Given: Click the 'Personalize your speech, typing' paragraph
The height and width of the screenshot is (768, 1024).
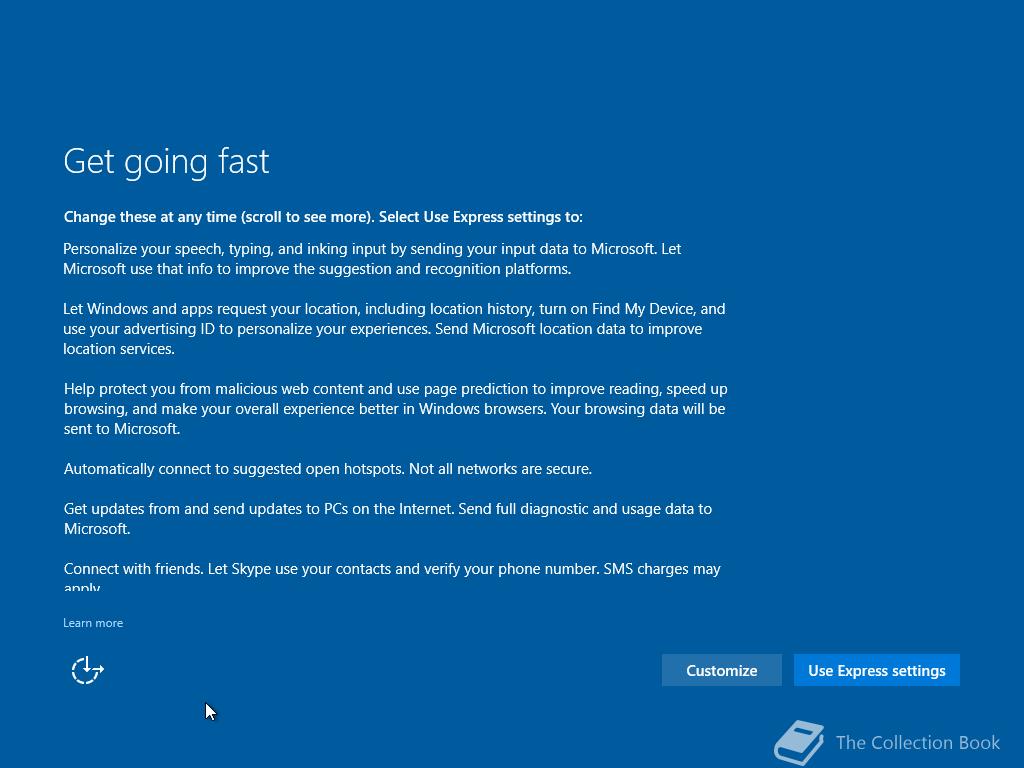Looking at the screenshot, I should point(372,259).
